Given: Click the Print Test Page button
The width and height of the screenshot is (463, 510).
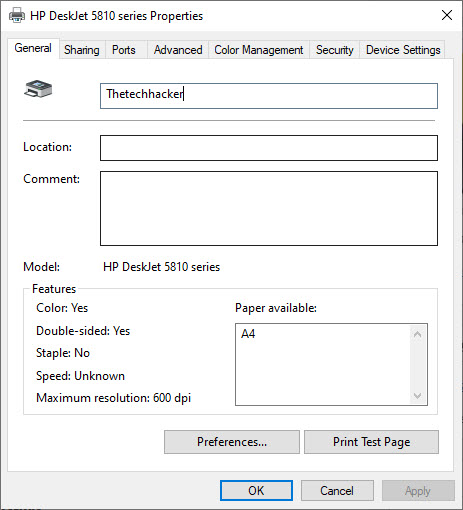Looking at the screenshot, I should click(371, 442).
